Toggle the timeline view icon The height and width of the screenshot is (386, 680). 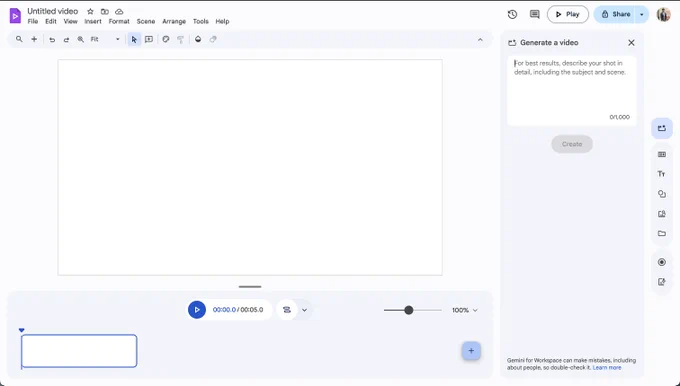287,310
